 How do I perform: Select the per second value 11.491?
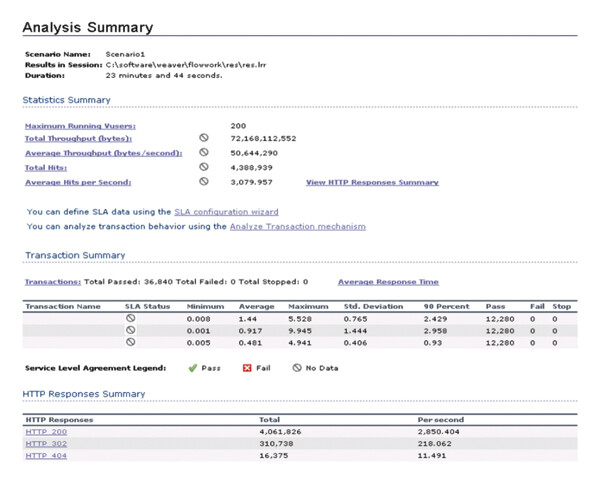tap(432, 455)
